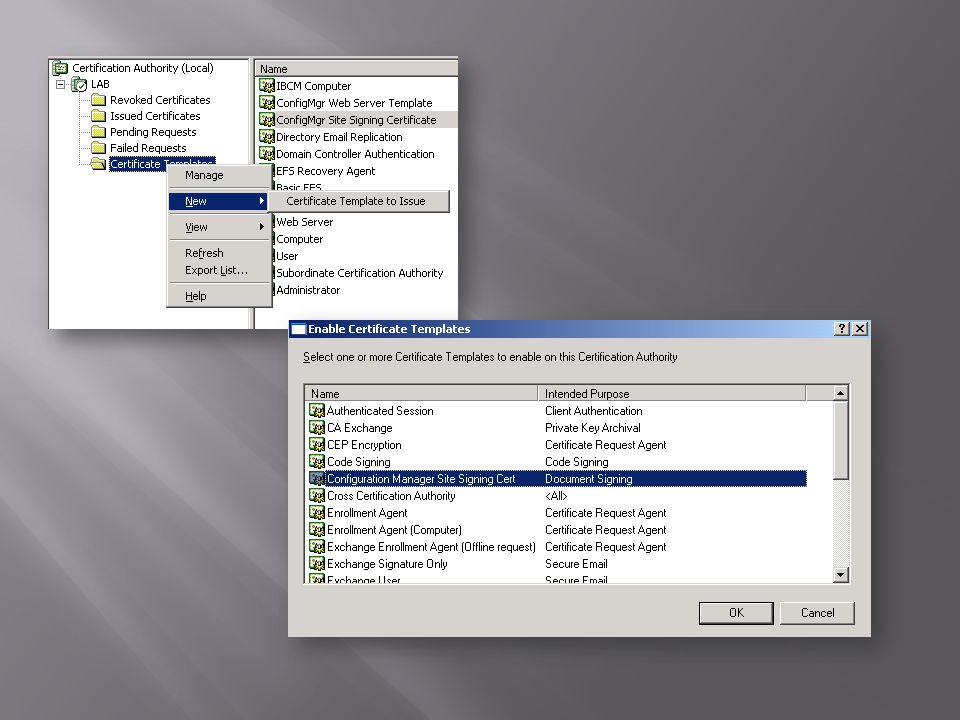Click the Private Key Archival purpose cell
This screenshot has height=720, width=960.
(593, 428)
